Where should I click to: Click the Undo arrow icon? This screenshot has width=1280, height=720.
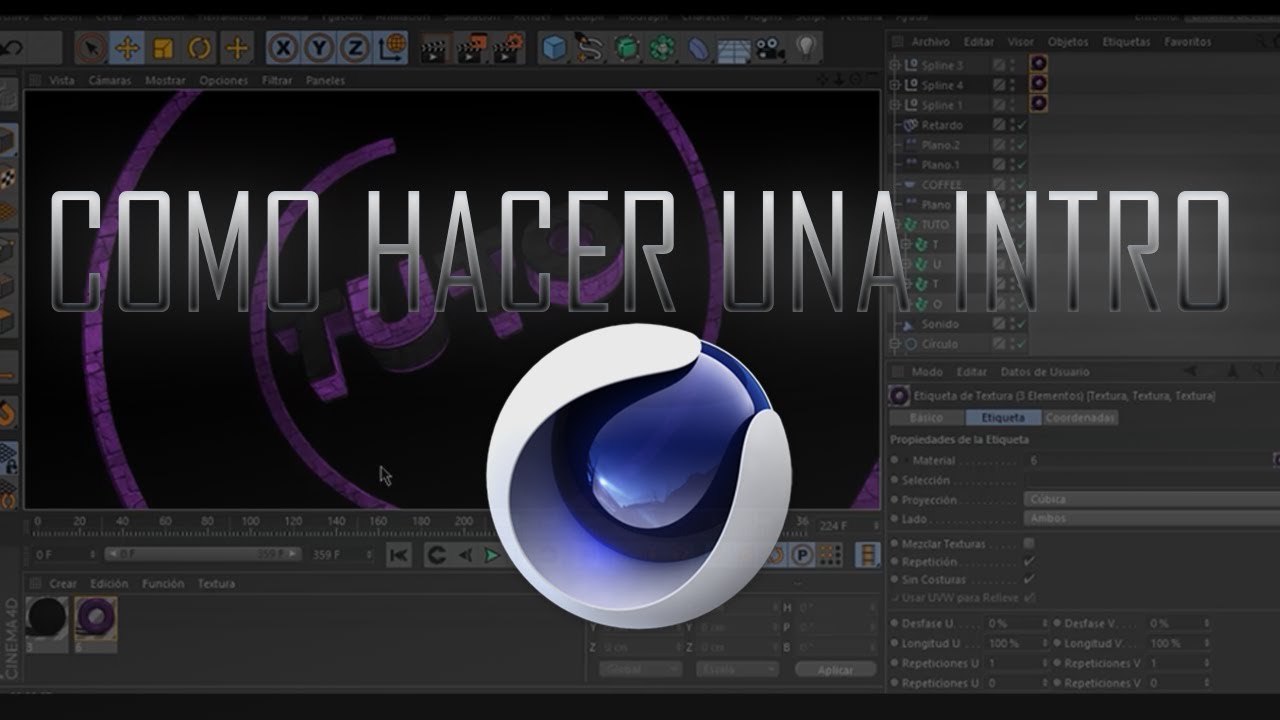click(x=12, y=47)
